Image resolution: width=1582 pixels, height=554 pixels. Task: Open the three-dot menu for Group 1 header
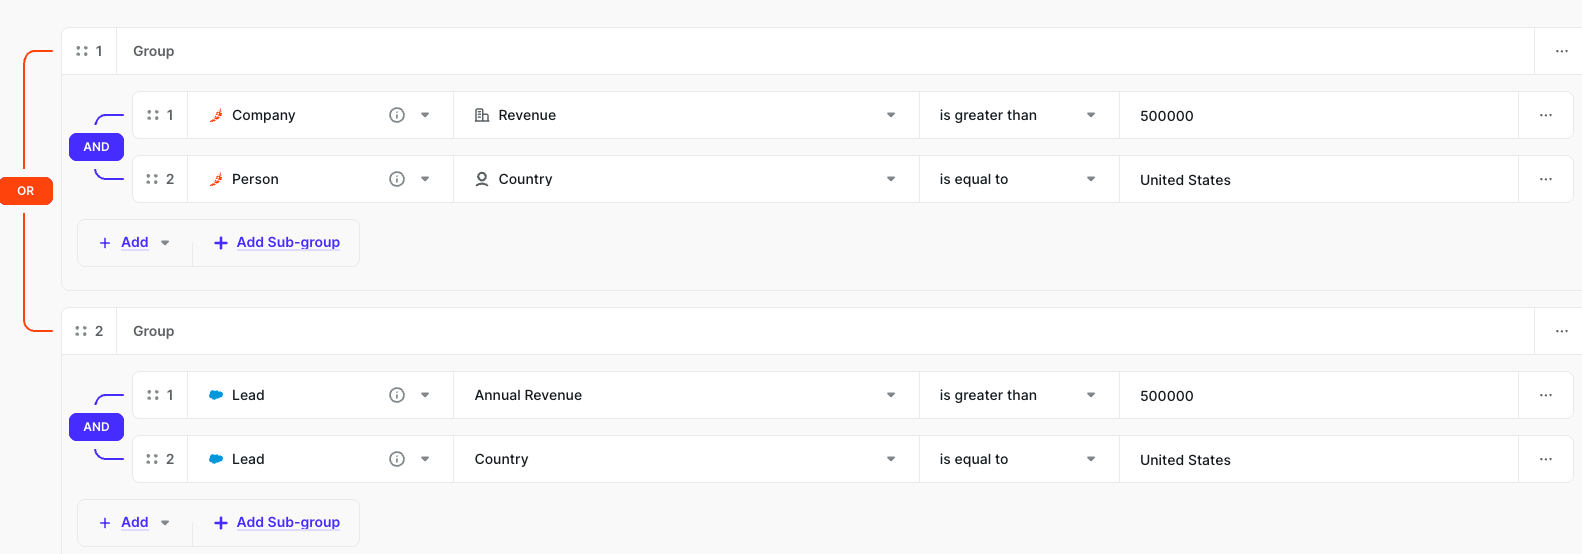click(1561, 51)
